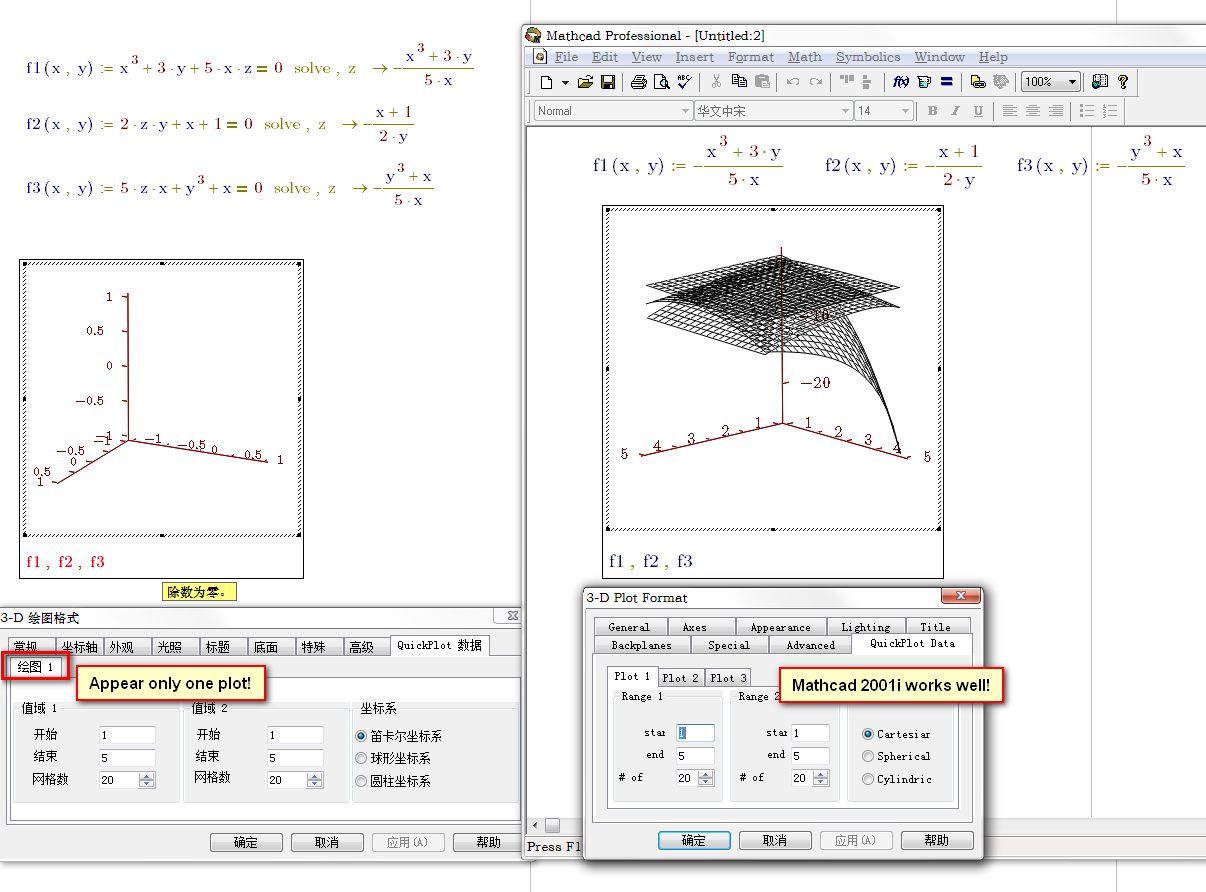Select the 圆柱坐标系 radio button
1206x892 pixels.
pos(361,781)
